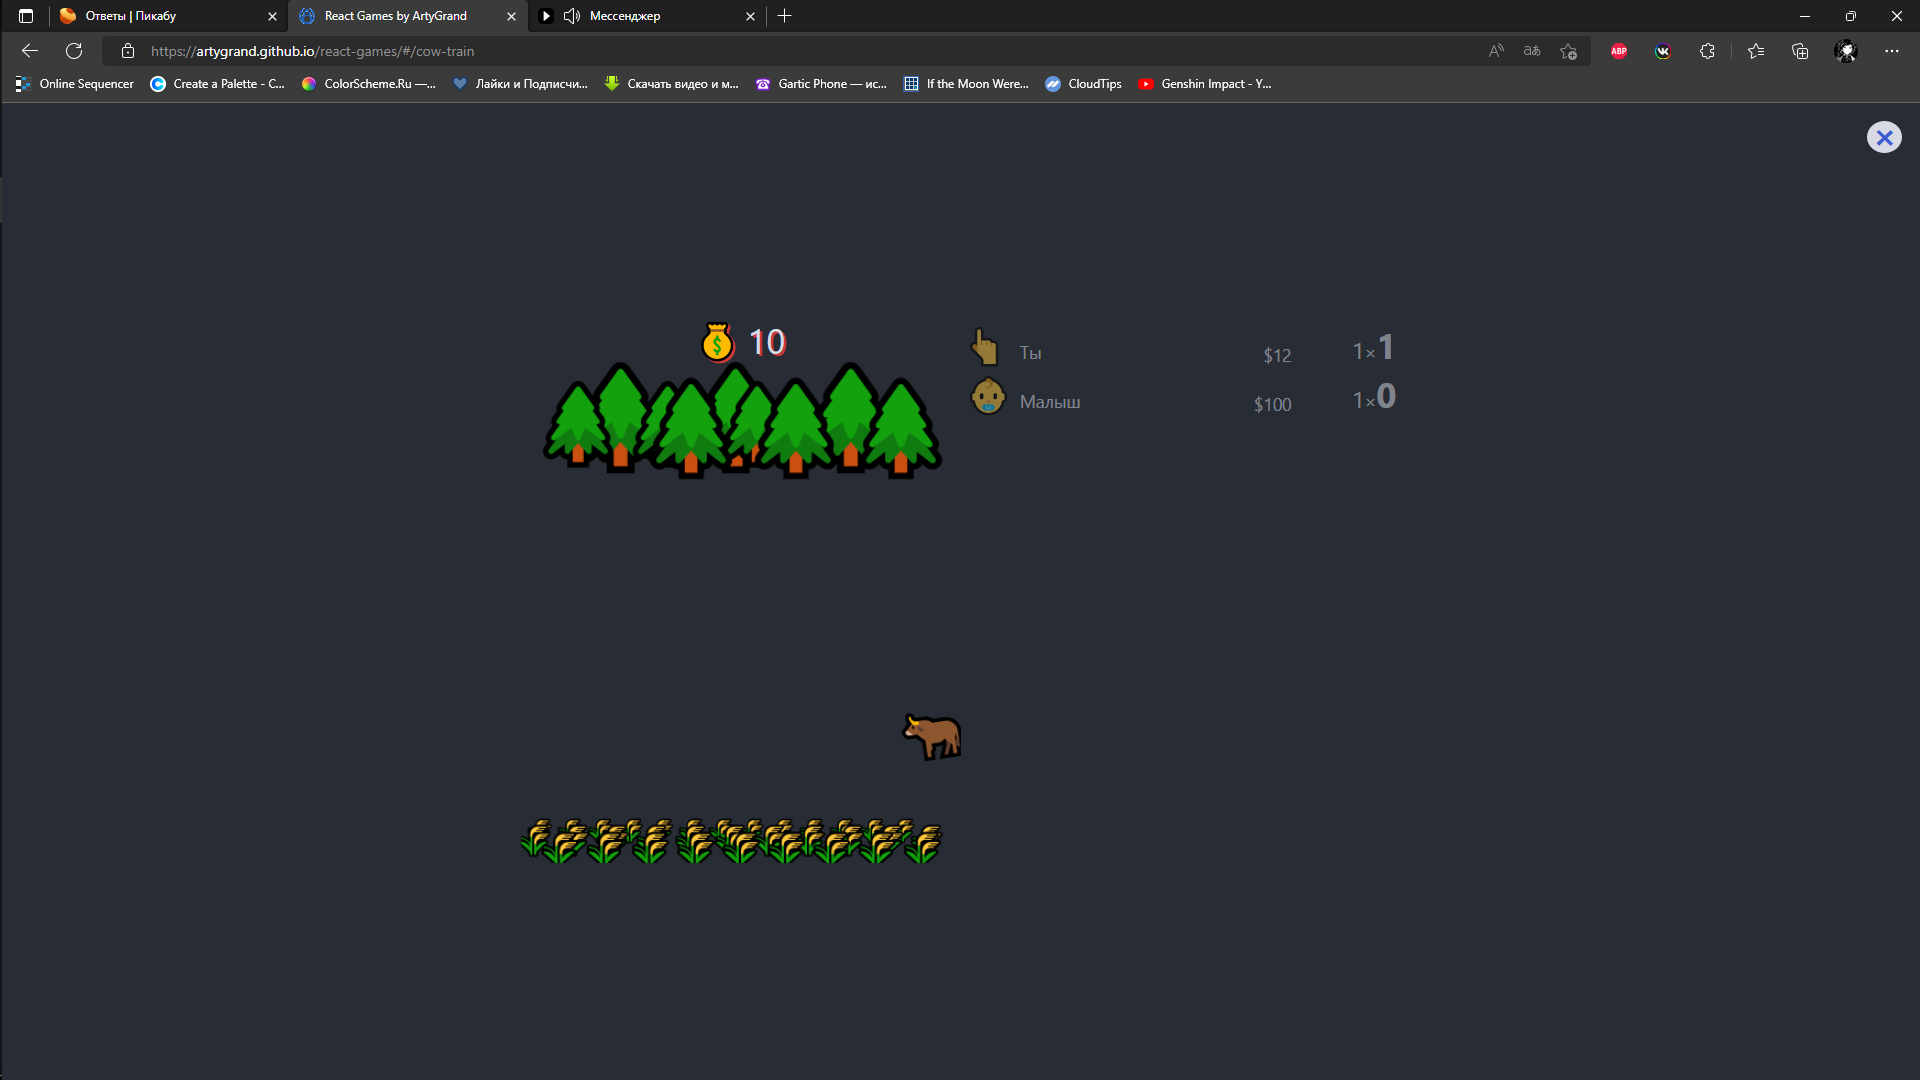Click the baby face icon
The height and width of the screenshot is (1080, 1920).
pyautogui.click(x=988, y=398)
